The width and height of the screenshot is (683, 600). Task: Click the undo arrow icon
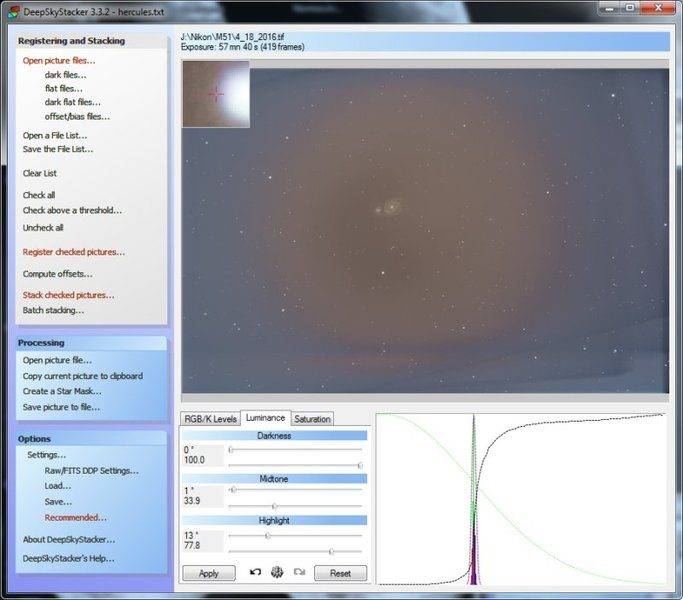click(x=256, y=572)
